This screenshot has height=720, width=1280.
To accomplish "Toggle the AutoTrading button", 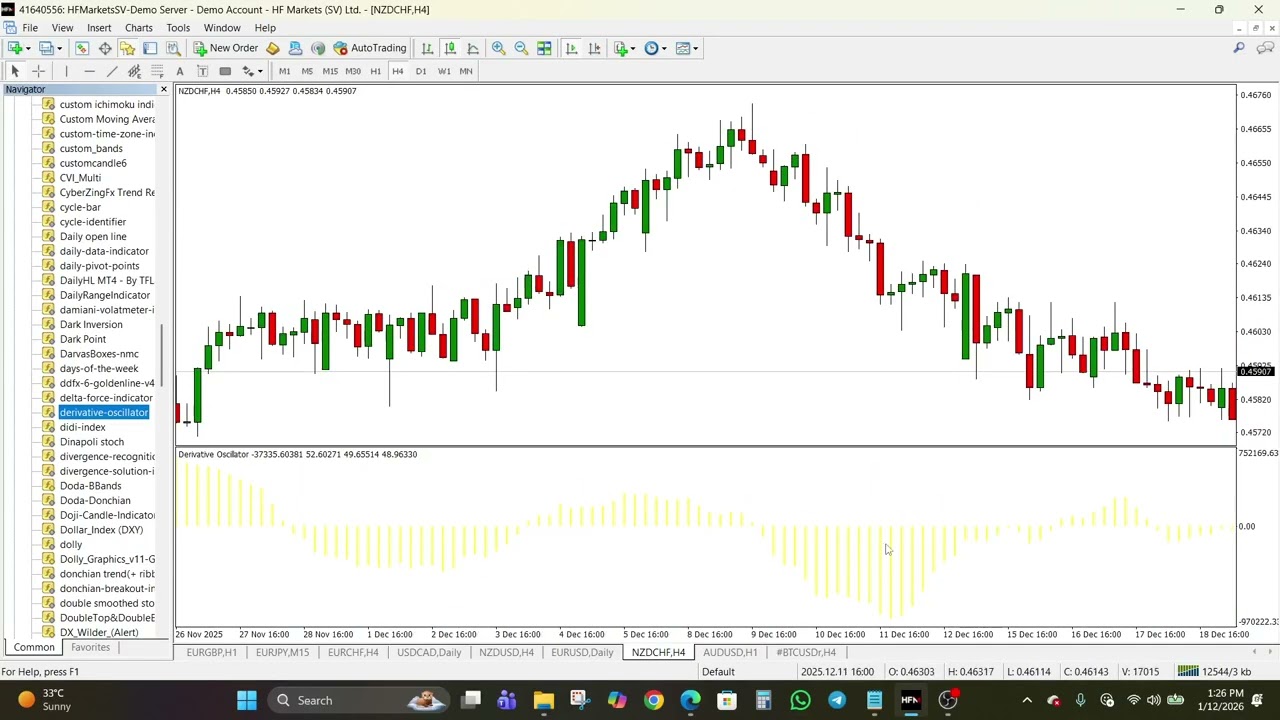I will click(370, 48).
